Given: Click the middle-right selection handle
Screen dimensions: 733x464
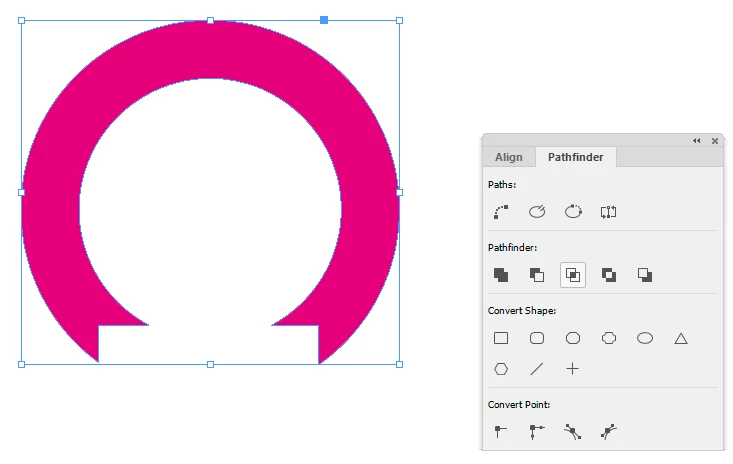Looking at the screenshot, I should pos(399,192).
